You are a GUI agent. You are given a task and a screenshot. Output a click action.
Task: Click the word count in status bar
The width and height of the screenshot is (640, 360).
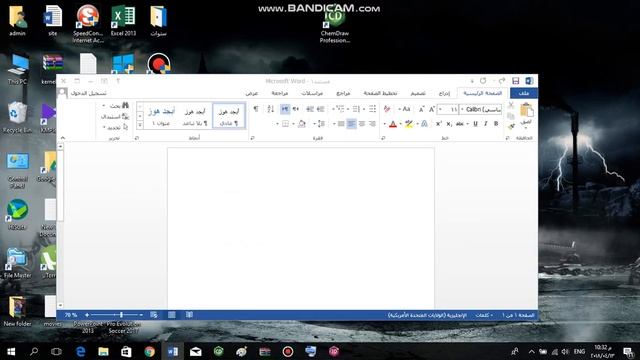tap(484, 315)
